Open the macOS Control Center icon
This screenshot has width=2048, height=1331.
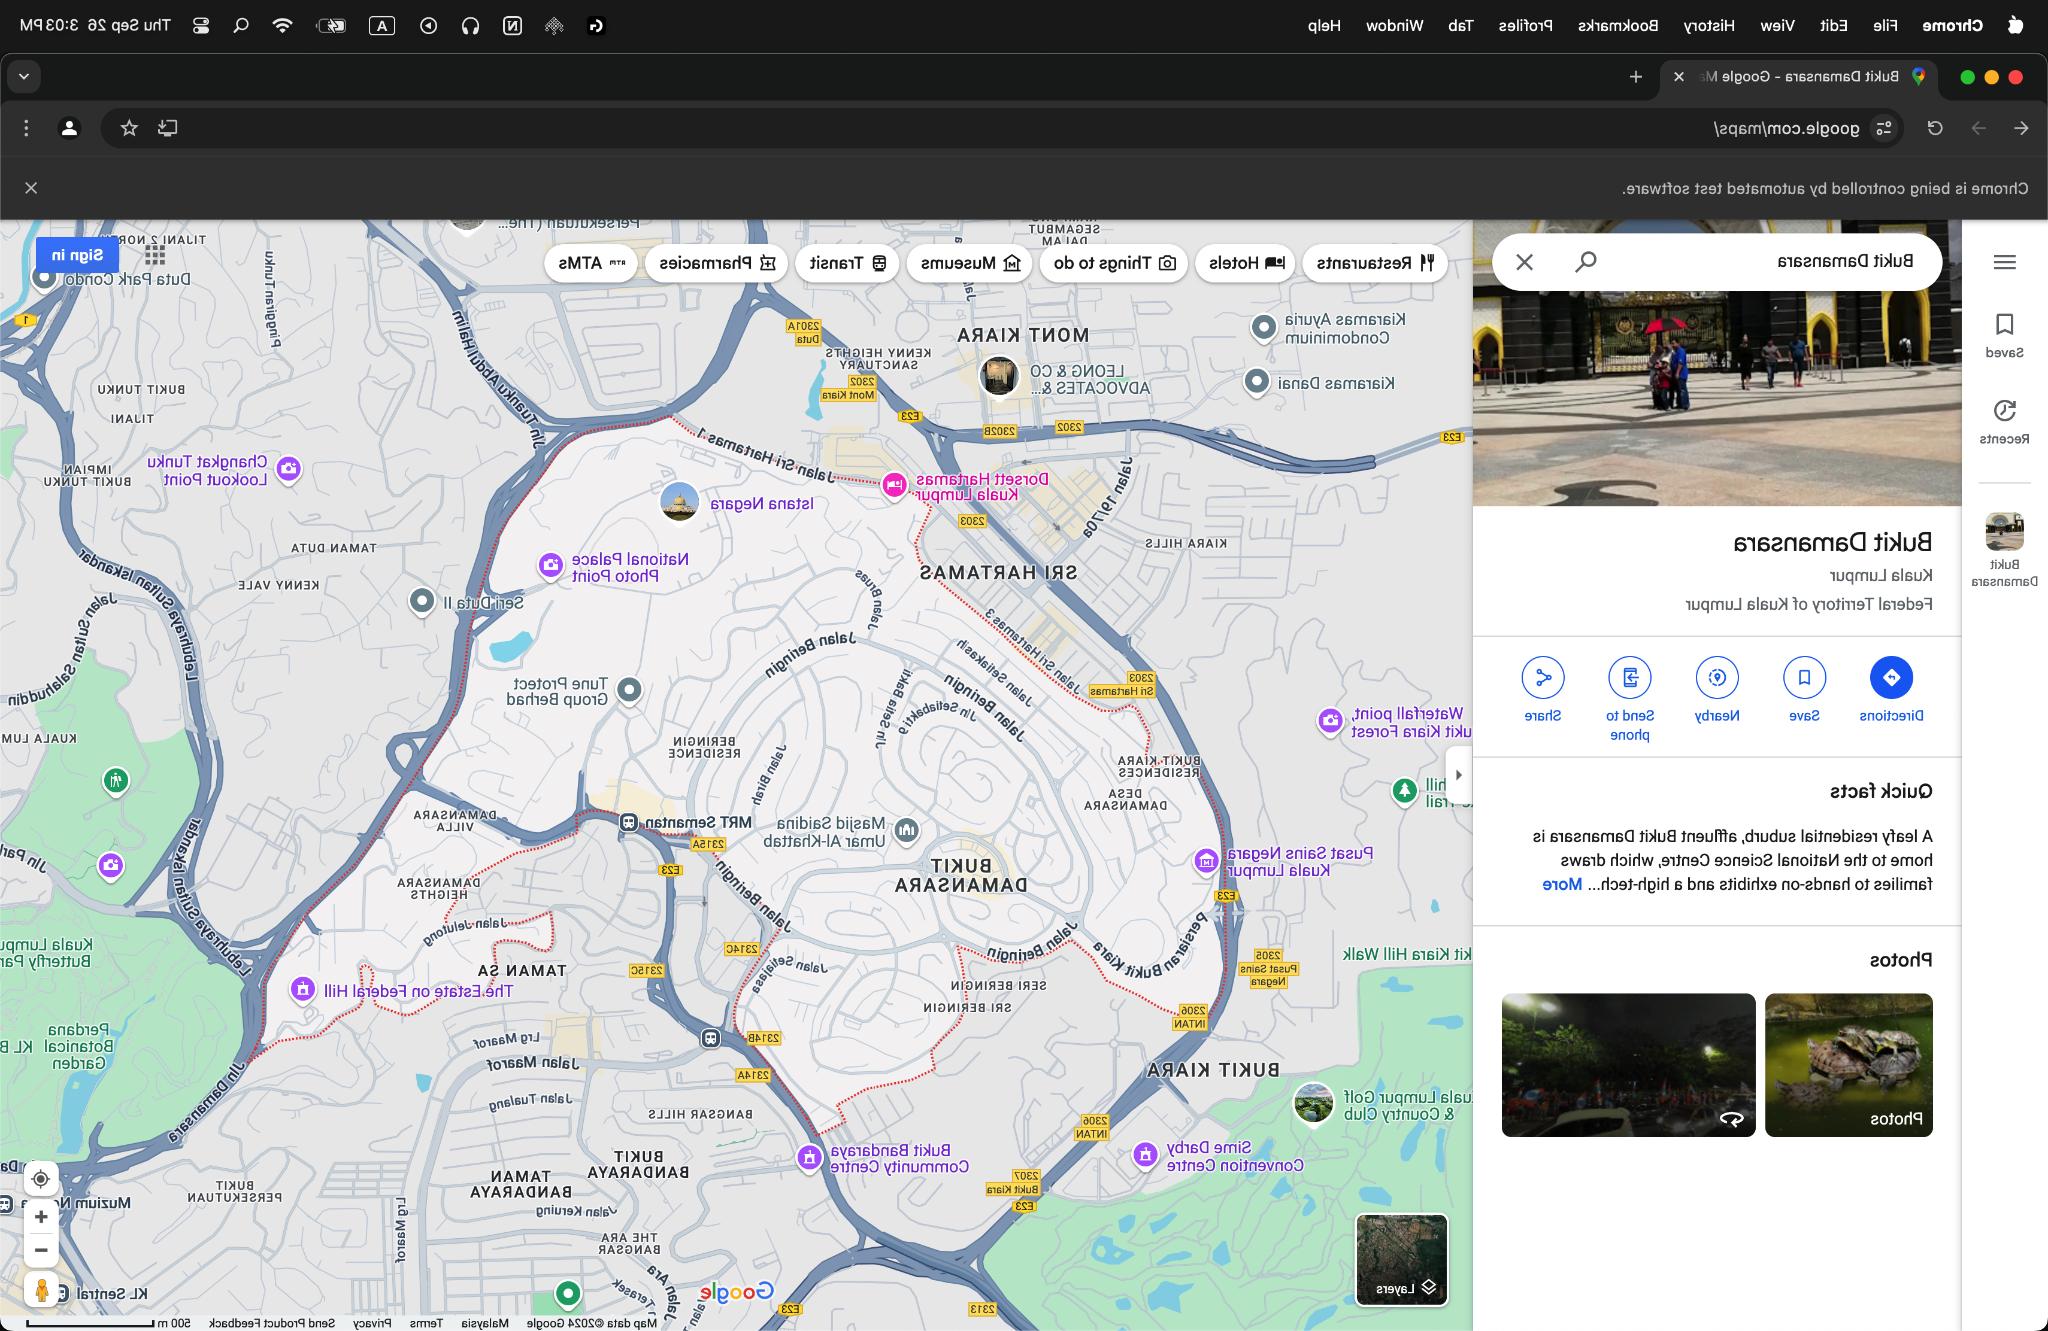click(x=201, y=26)
